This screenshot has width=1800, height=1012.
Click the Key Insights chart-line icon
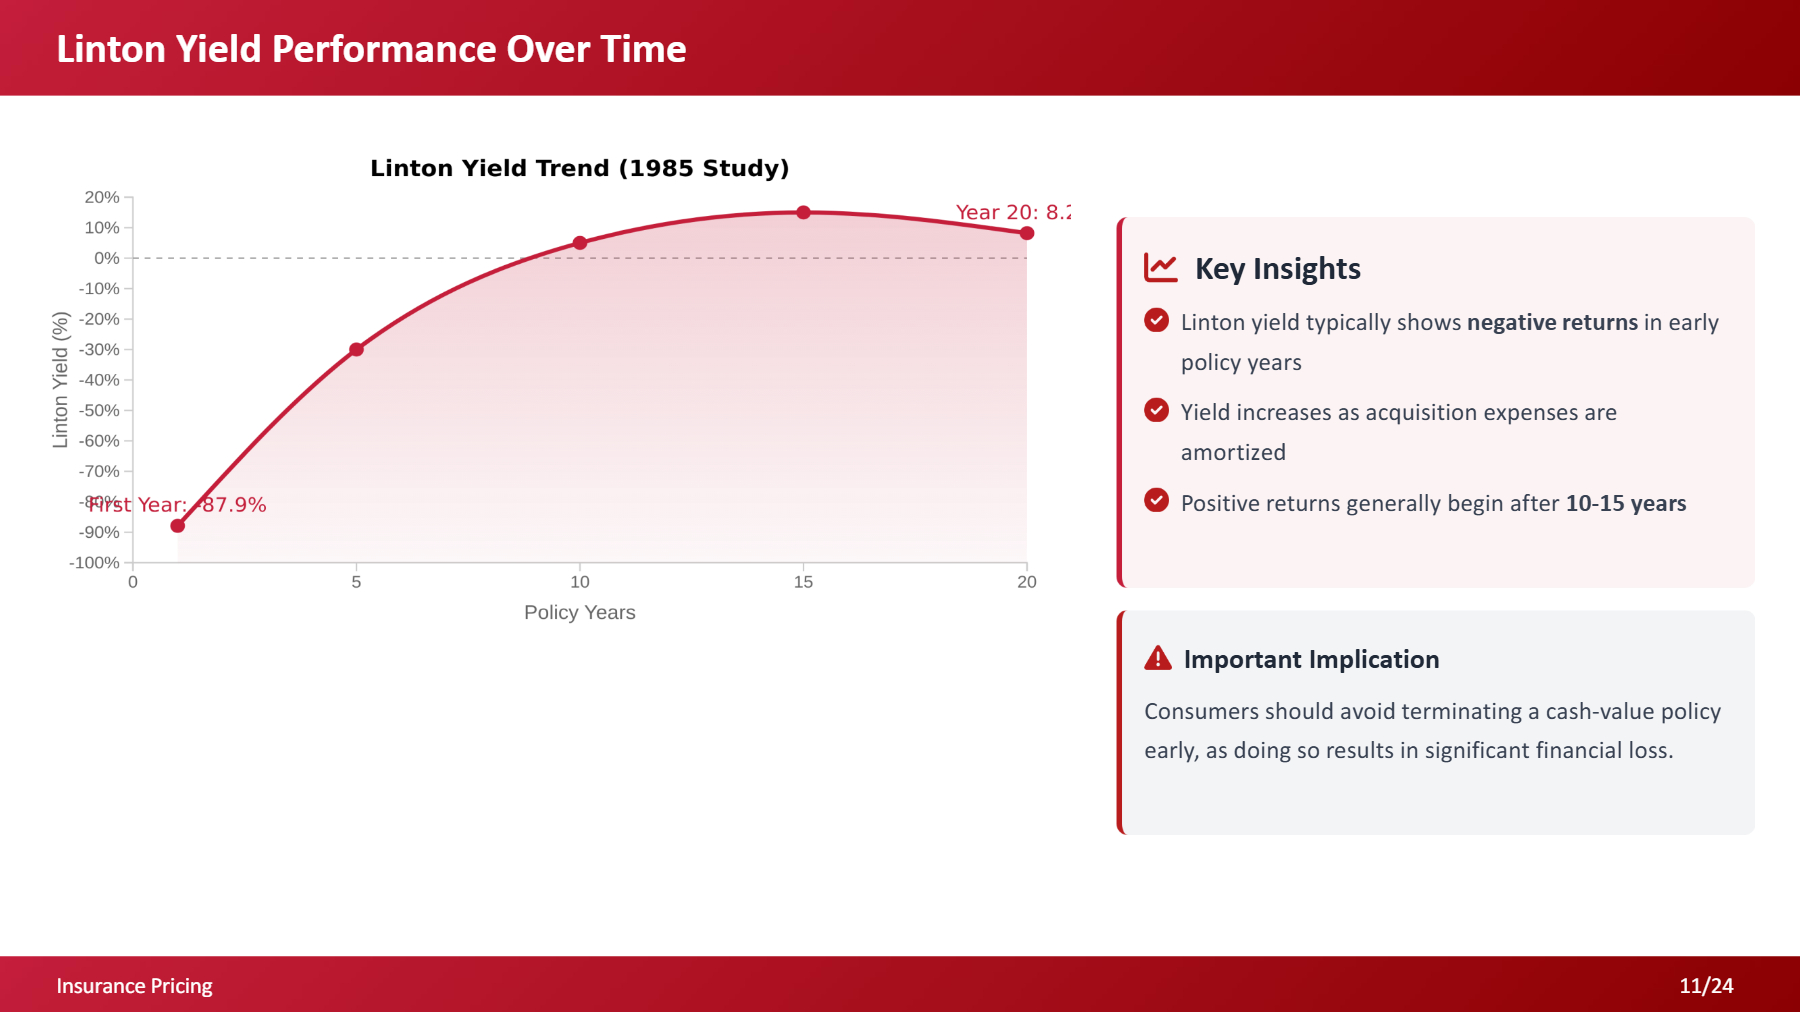click(x=1161, y=268)
